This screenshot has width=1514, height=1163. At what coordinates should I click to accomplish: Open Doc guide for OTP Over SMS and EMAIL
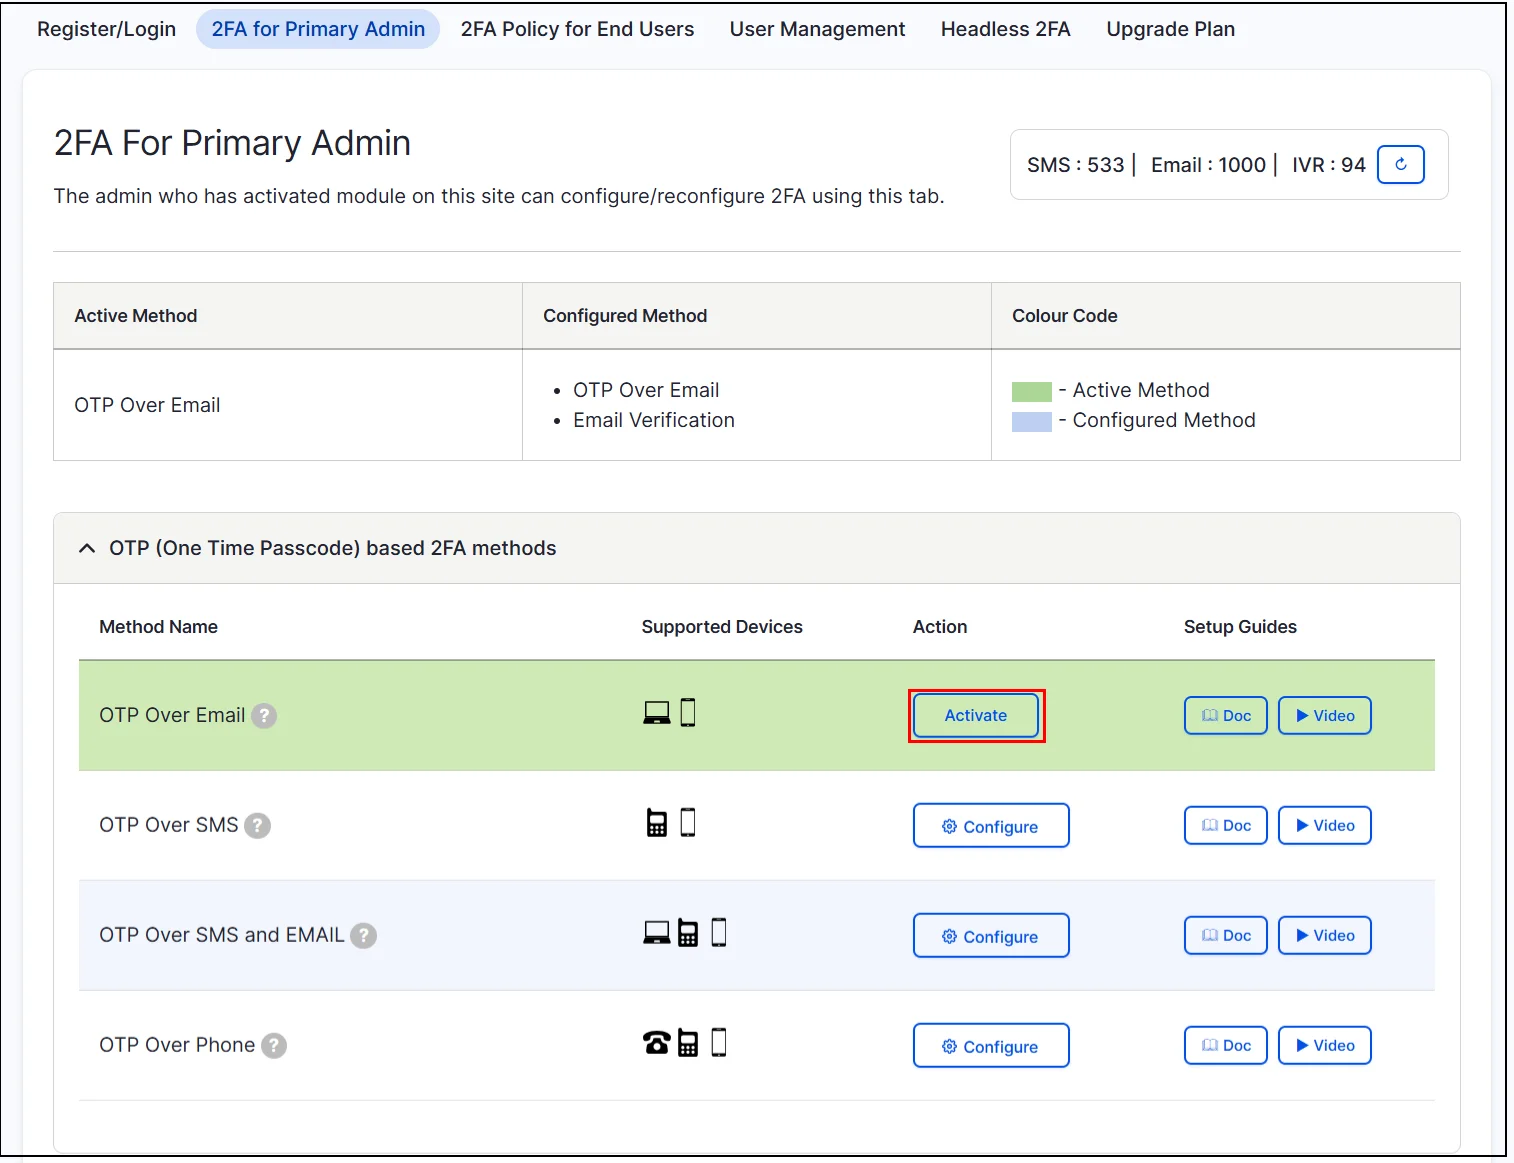click(x=1226, y=936)
